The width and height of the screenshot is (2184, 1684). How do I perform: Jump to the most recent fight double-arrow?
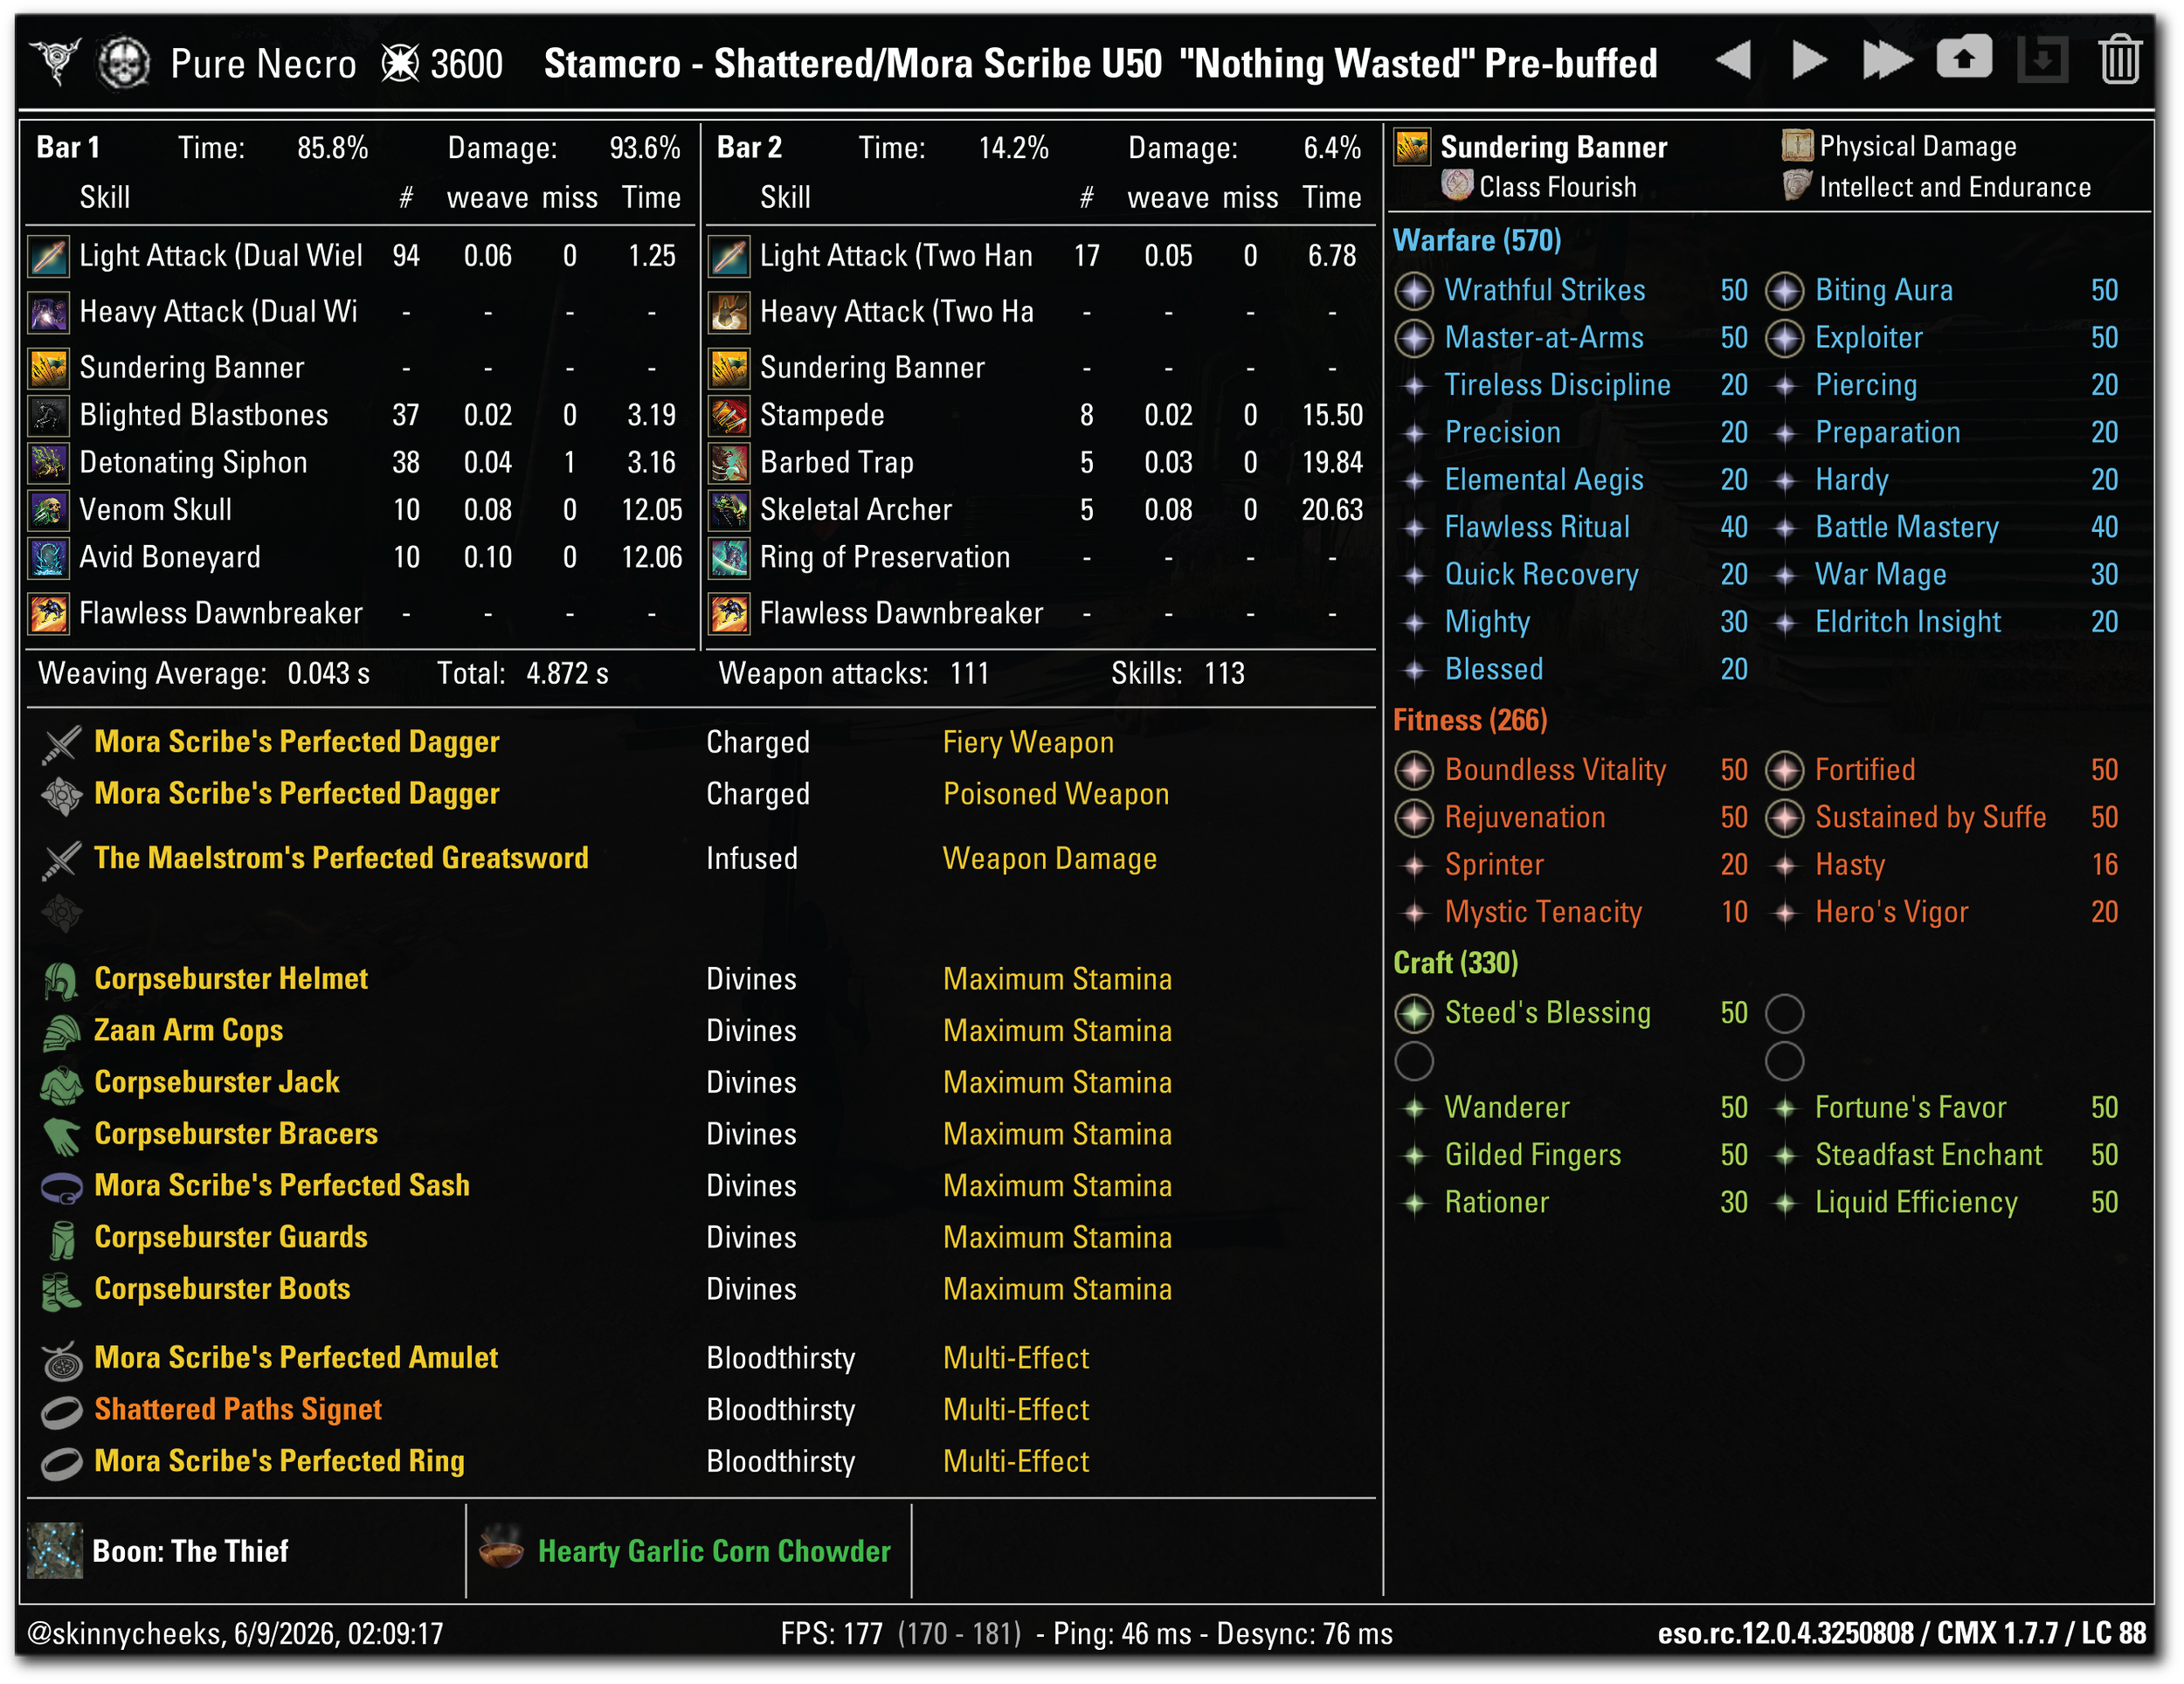click(1887, 61)
